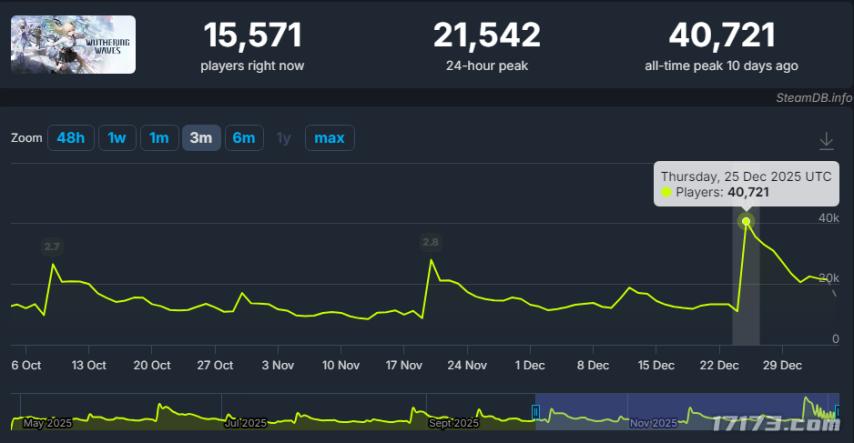This screenshot has height=443, width=854.
Task: Click the 2.8 version flag marker
Action: pos(431,241)
